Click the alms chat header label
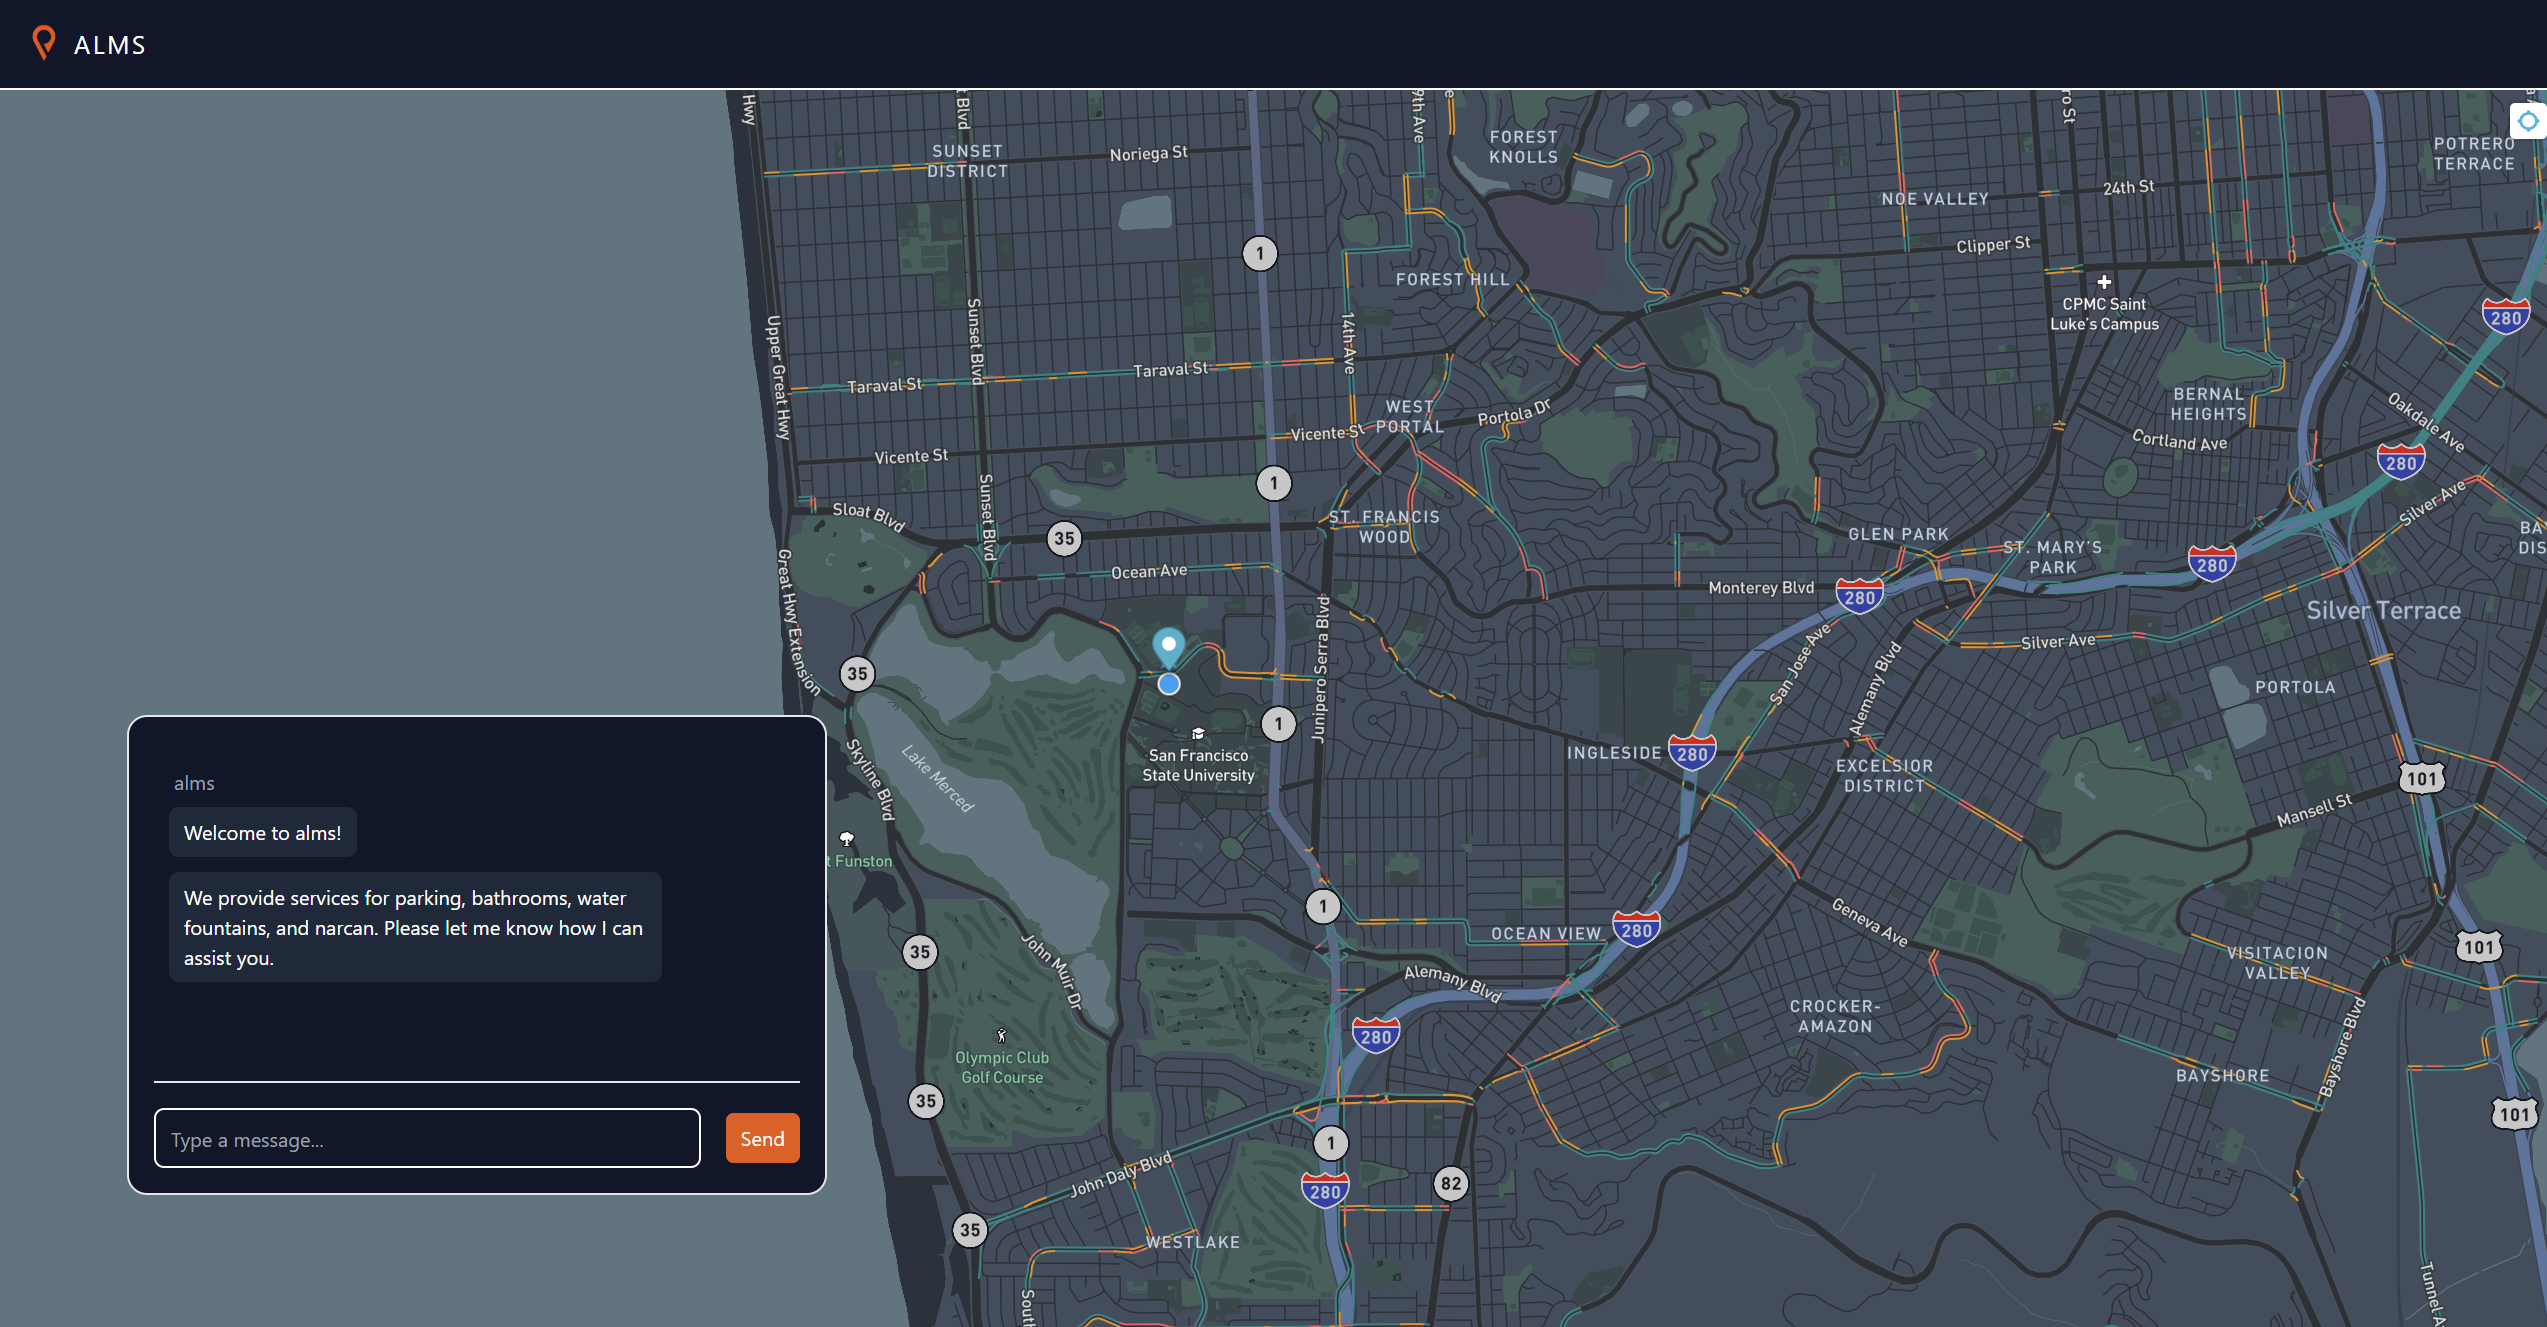The height and width of the screenshot is (1327, 2547). pyautogui.click(x=194, y=783)
